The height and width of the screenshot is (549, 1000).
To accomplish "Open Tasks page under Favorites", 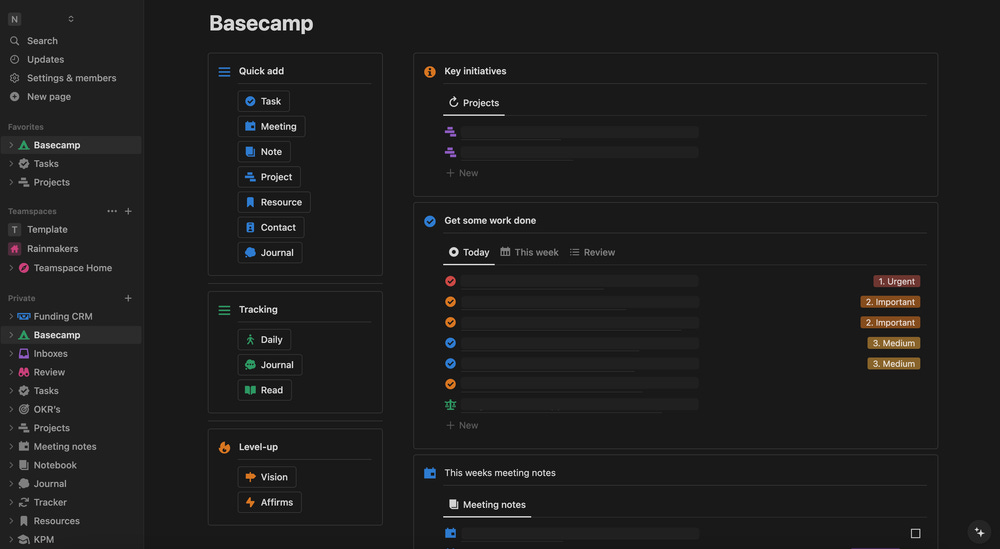I will (x=46, y=164).
